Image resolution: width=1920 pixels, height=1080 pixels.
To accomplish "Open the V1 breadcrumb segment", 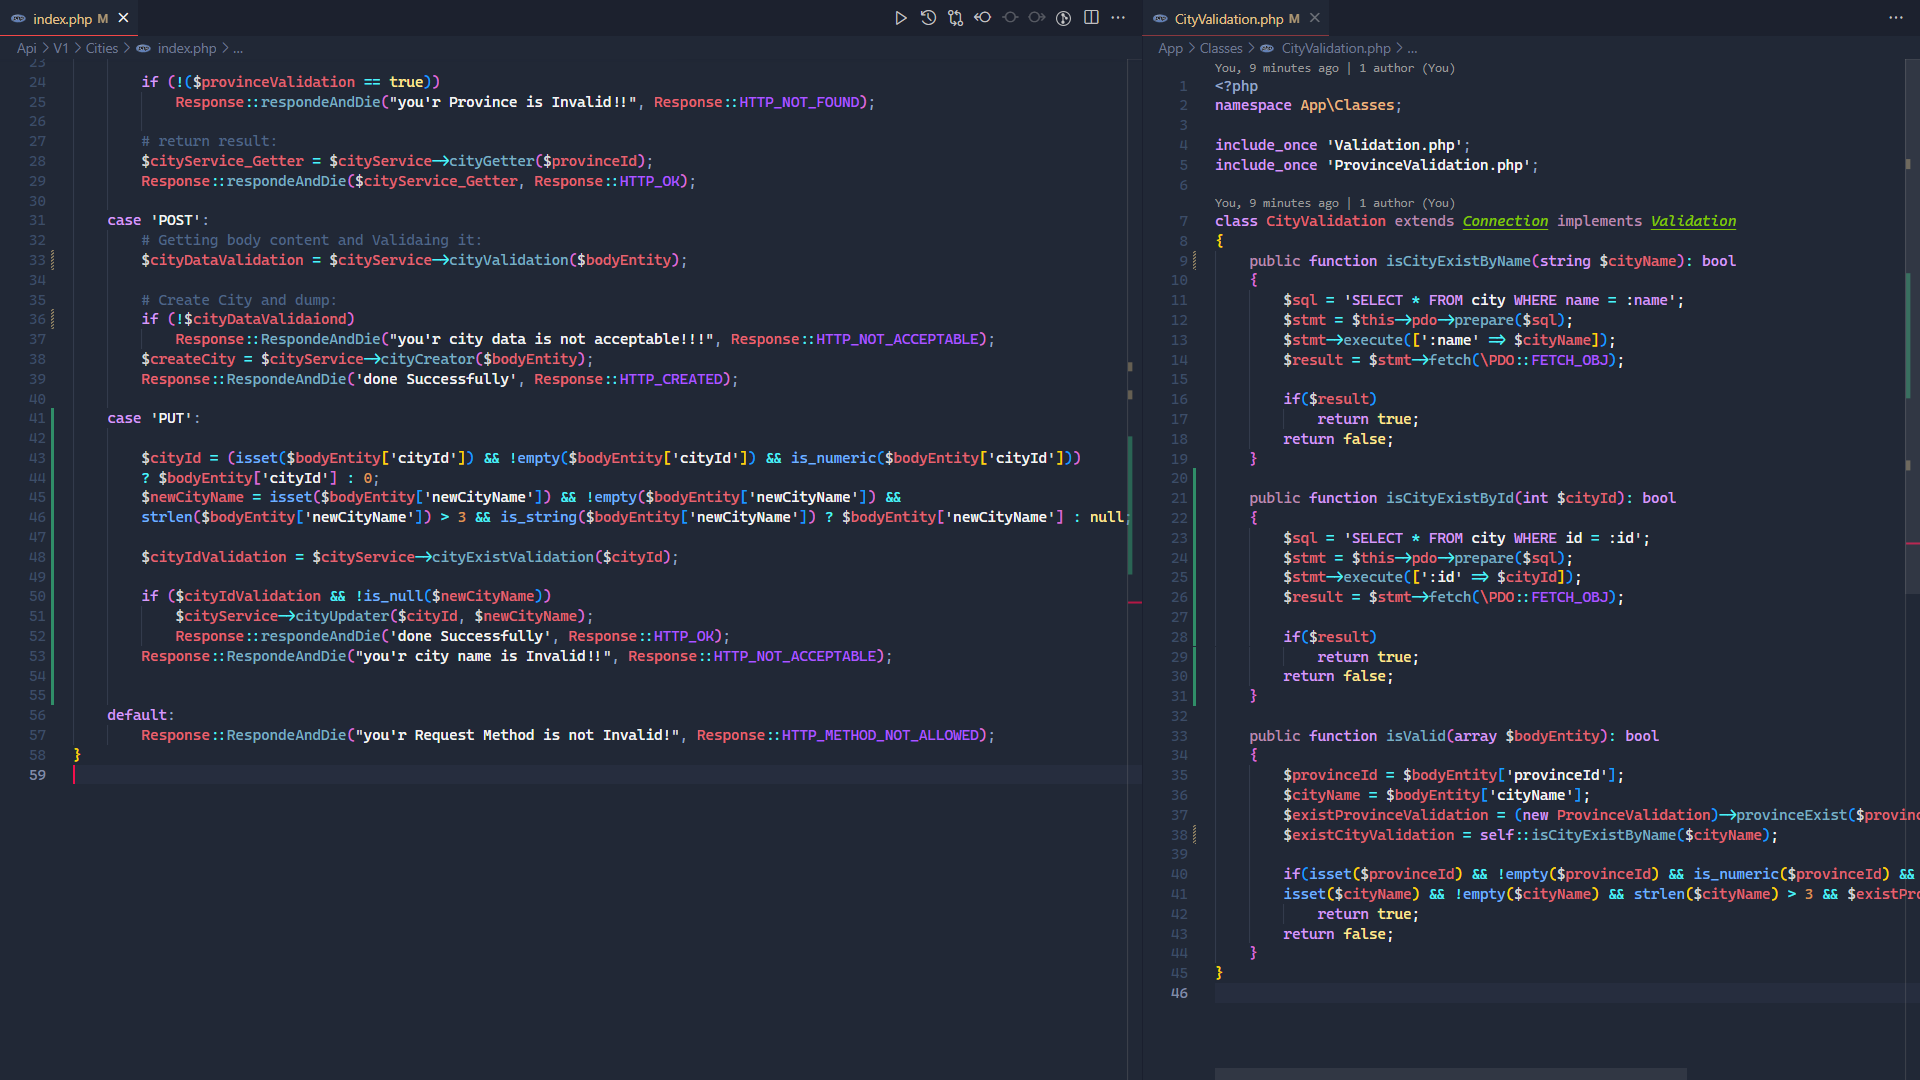I will point(61,48).
